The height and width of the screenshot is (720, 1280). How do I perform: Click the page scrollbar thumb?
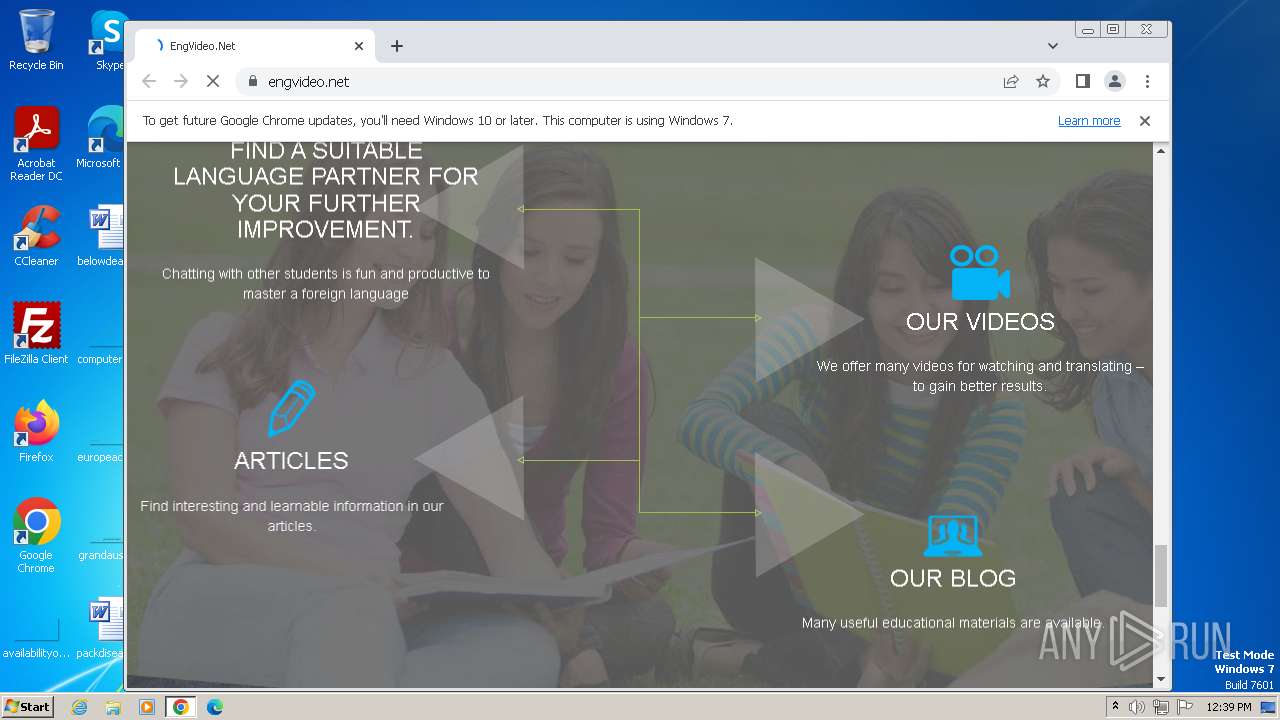pos(1161,576)
